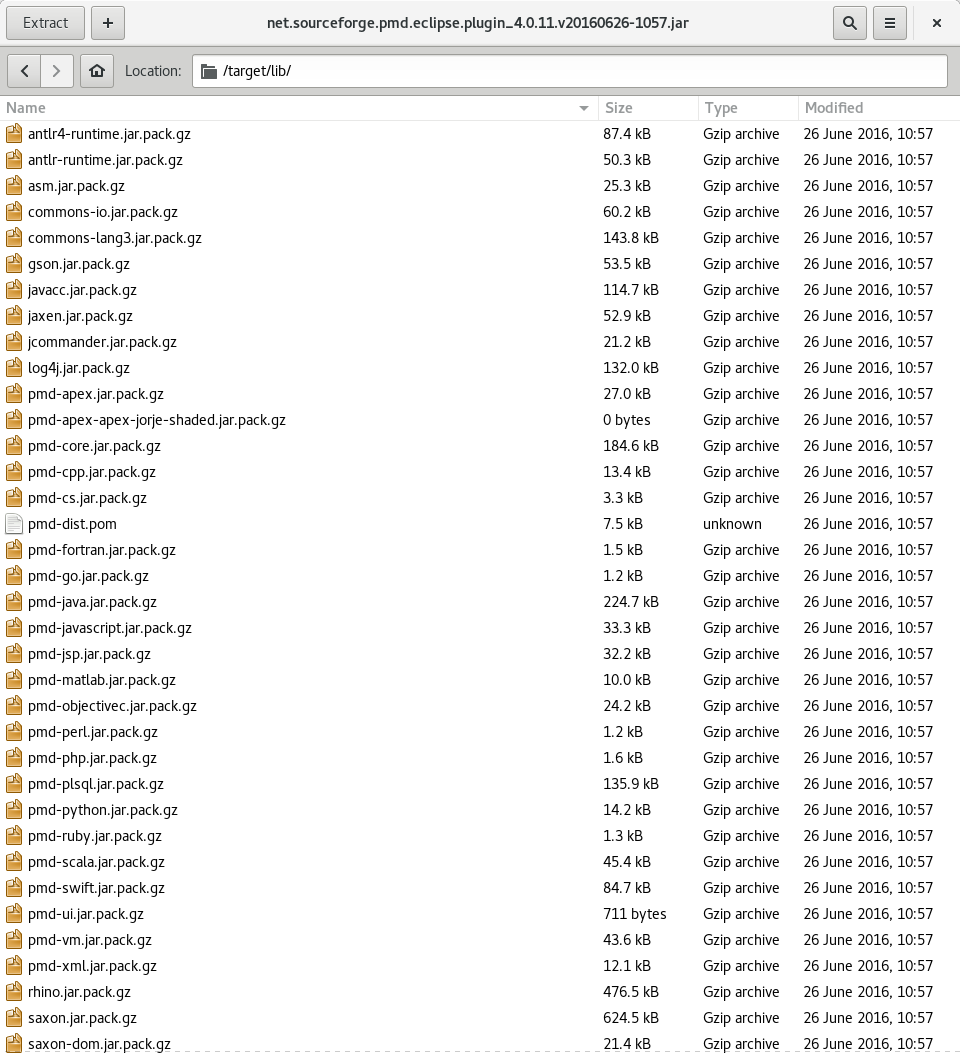The height and width of the screenshot is (1053, 960).
Task: Open the hamburger menu
Action: click(890, 23)
